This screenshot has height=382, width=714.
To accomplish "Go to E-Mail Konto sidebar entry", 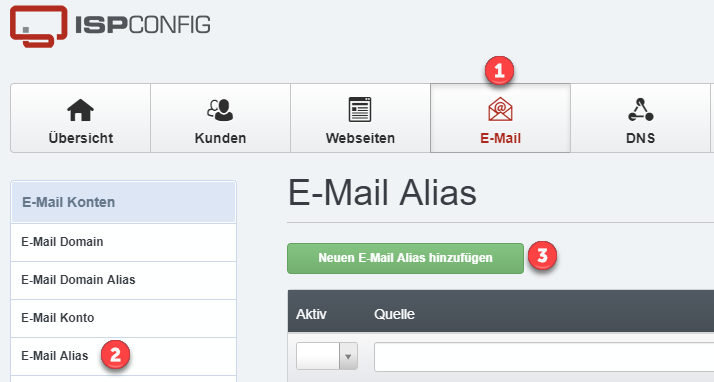I will [x=123, y=318].
